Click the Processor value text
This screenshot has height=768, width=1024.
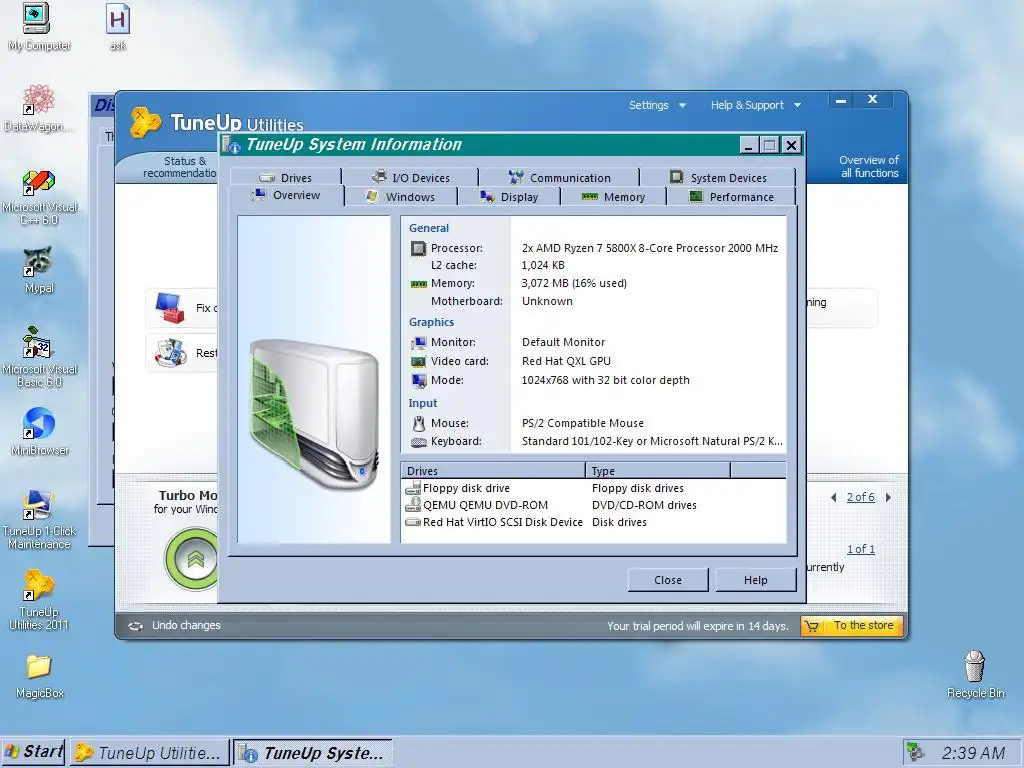pos(650,248)
